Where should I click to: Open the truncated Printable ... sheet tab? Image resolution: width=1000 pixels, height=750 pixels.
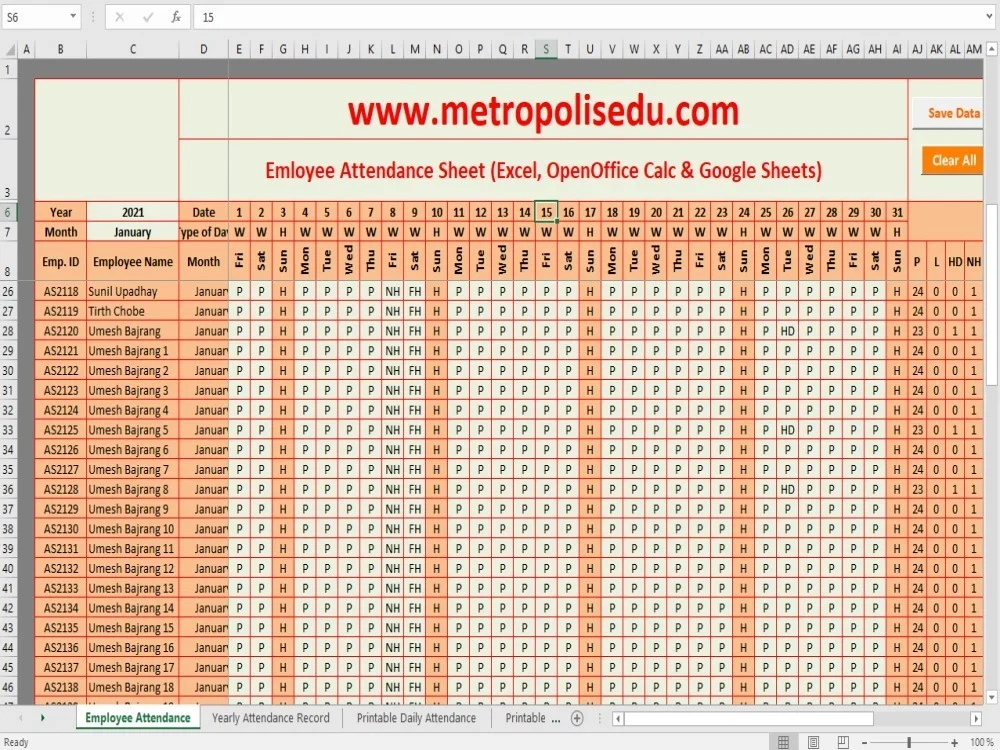pyautogui.click(x=533, y=718)
